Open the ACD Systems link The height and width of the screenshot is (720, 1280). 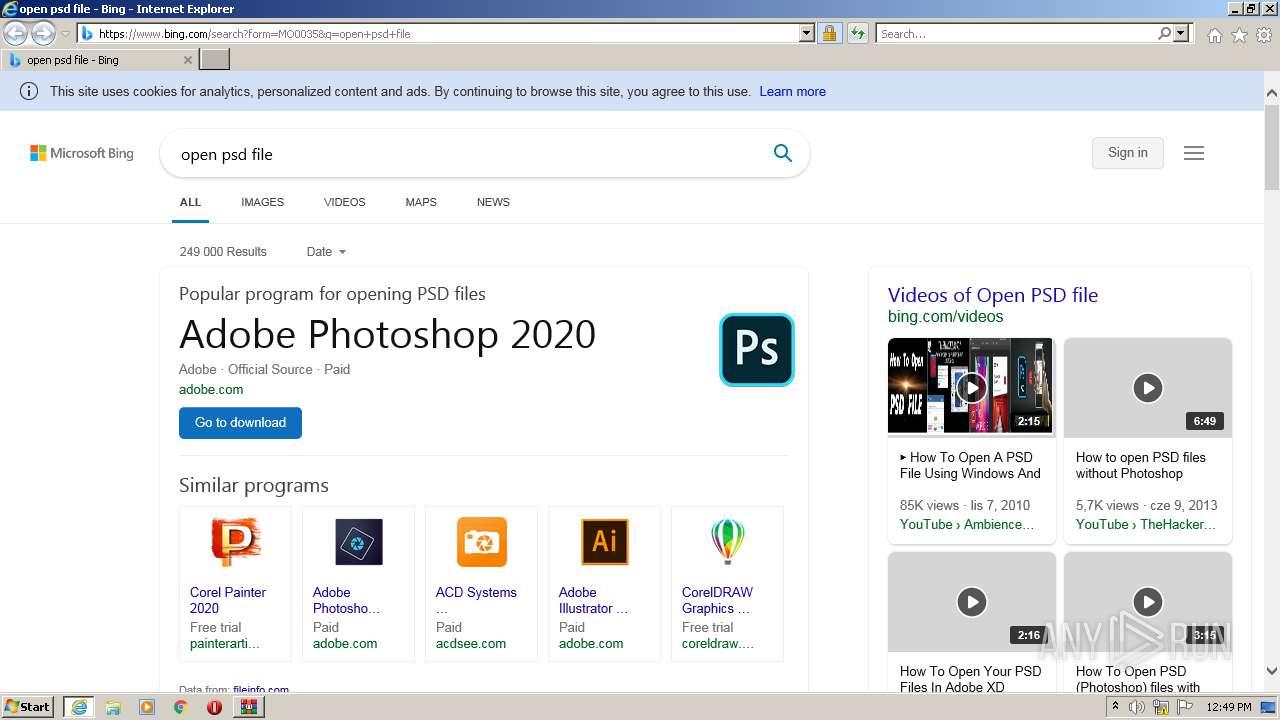click(476, 592)
